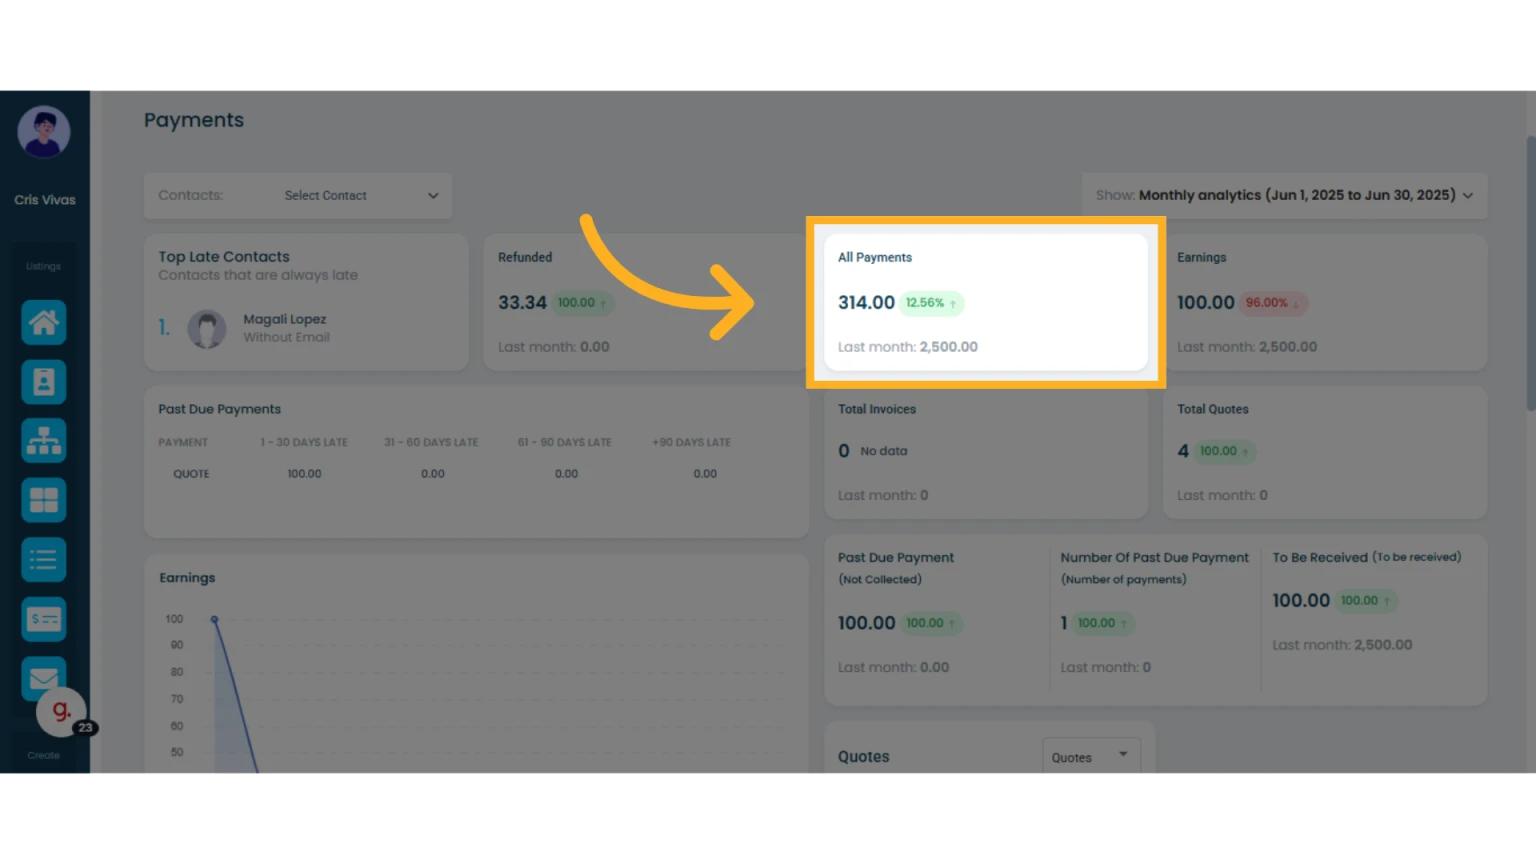Open the mail envelope icon in sidebar
The image size is (1536, 864).
tap(44, 678)
